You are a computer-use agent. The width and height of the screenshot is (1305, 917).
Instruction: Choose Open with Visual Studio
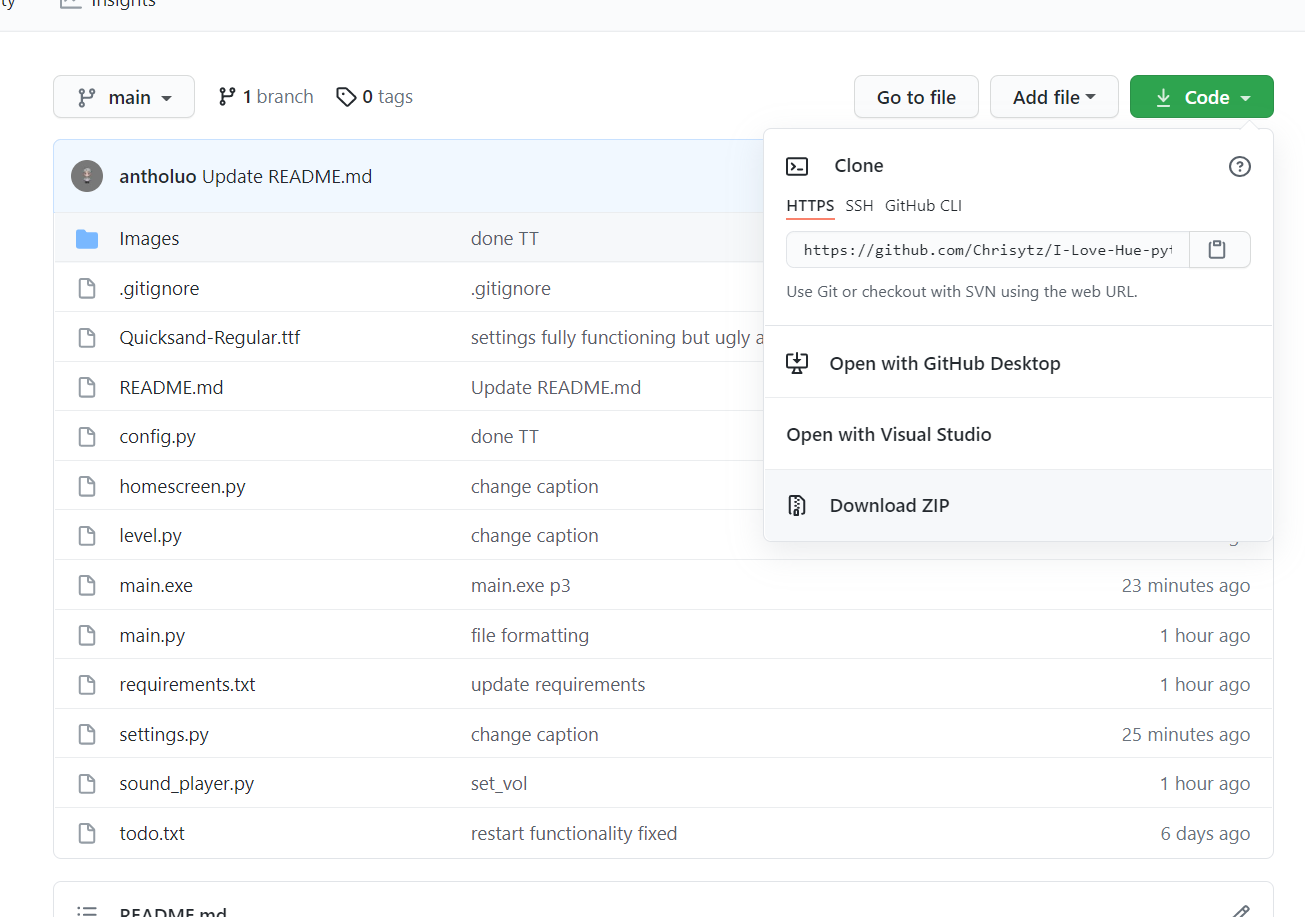click(1018, 434)
